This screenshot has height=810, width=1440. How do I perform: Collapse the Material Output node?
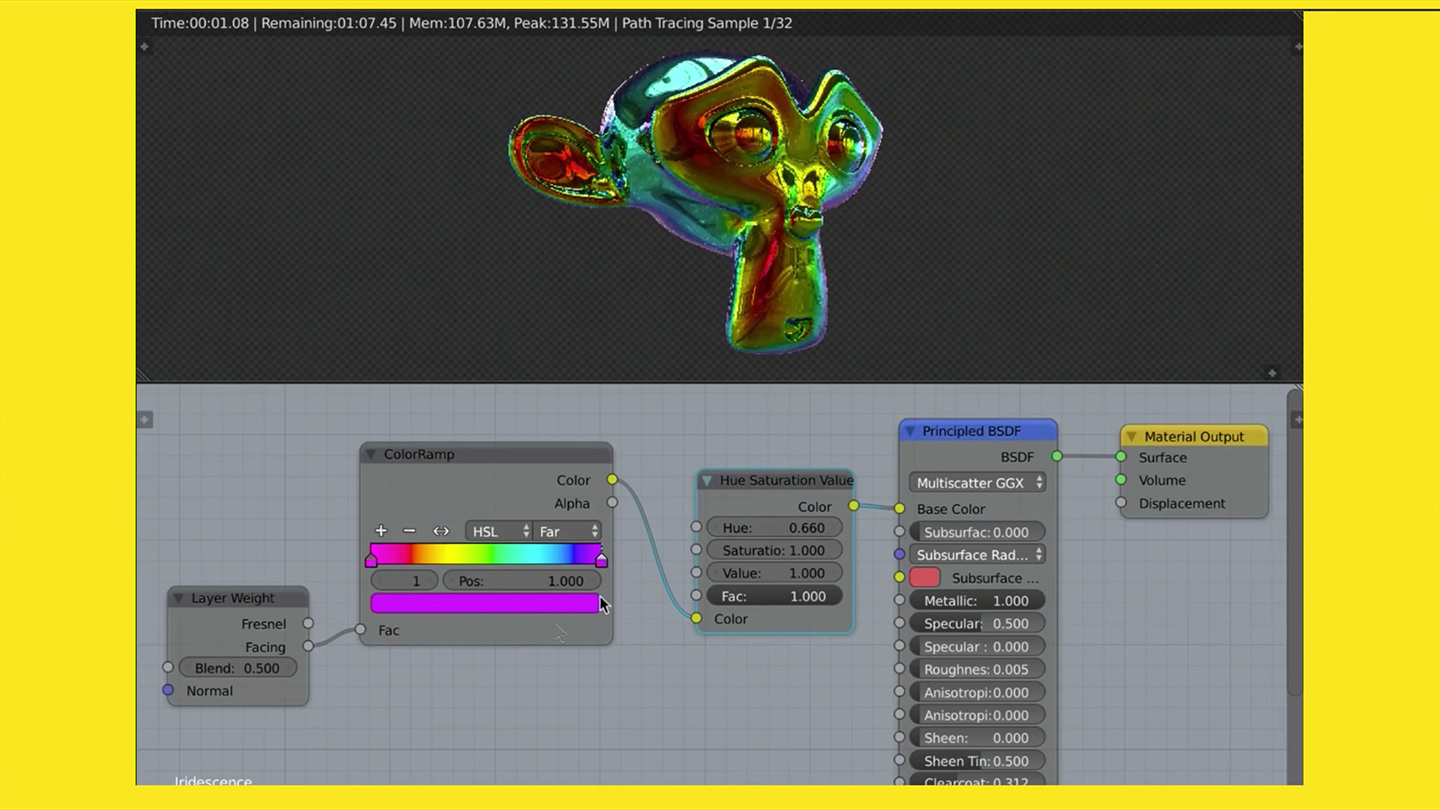[1131, 436]
